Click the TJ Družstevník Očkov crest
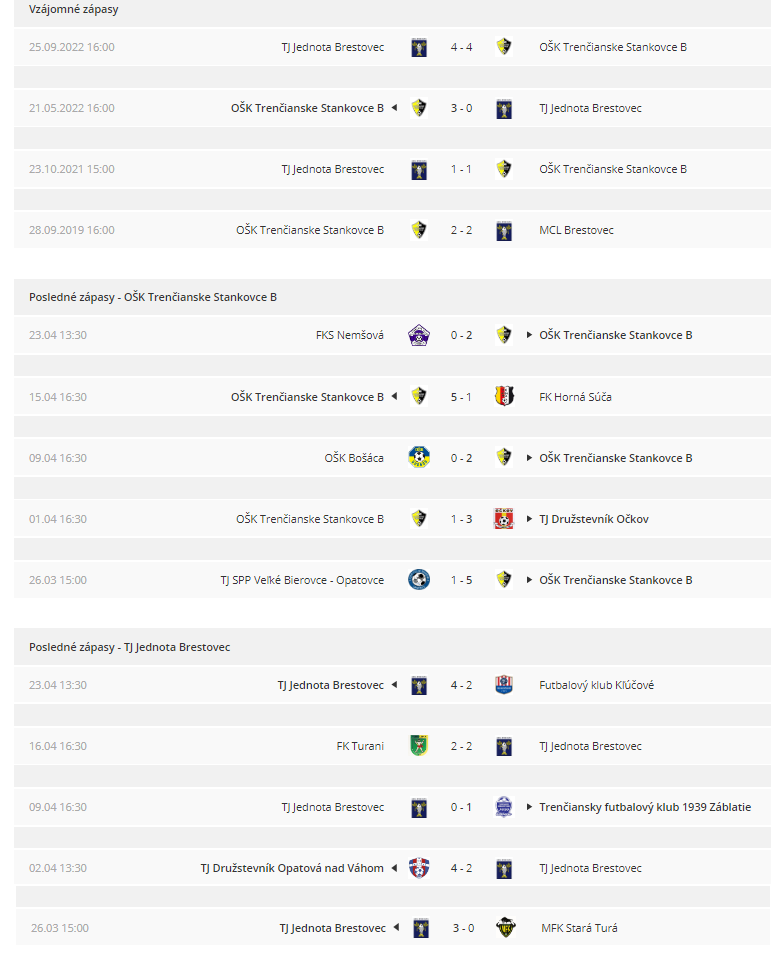The image size is (782, 975). 504,518
